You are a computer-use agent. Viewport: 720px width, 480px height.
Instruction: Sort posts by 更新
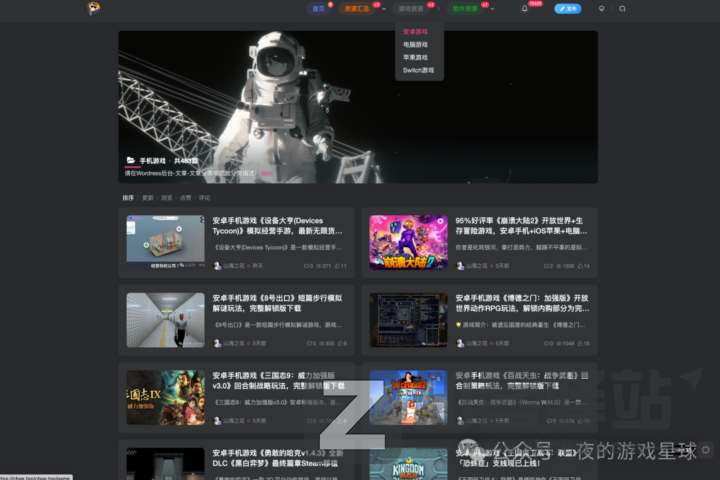(147, 198)
